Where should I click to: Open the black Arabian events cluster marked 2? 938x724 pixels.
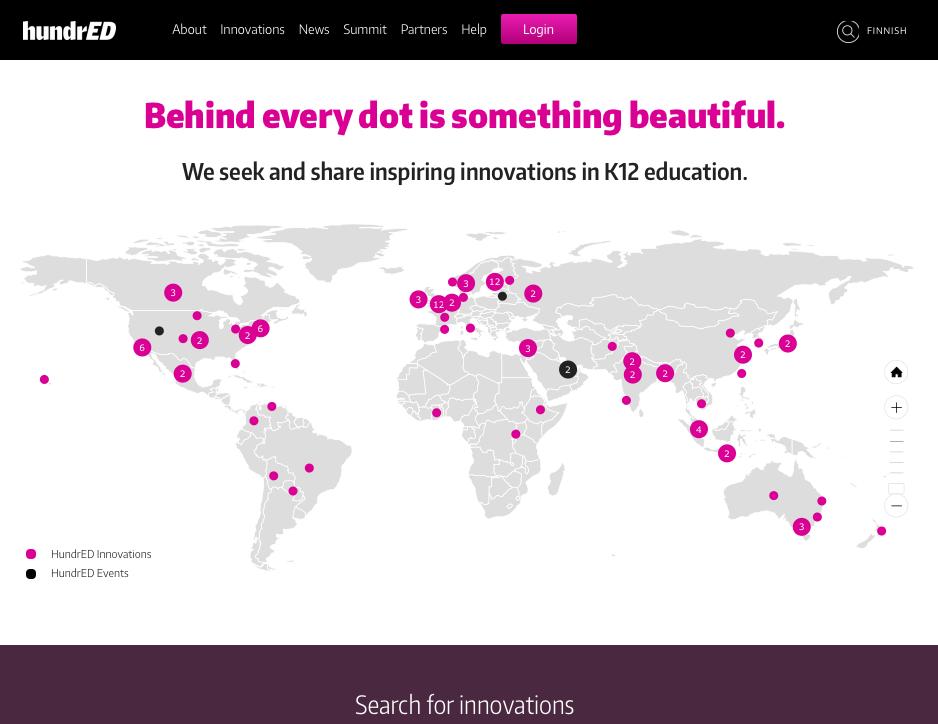tap(568, 369)
